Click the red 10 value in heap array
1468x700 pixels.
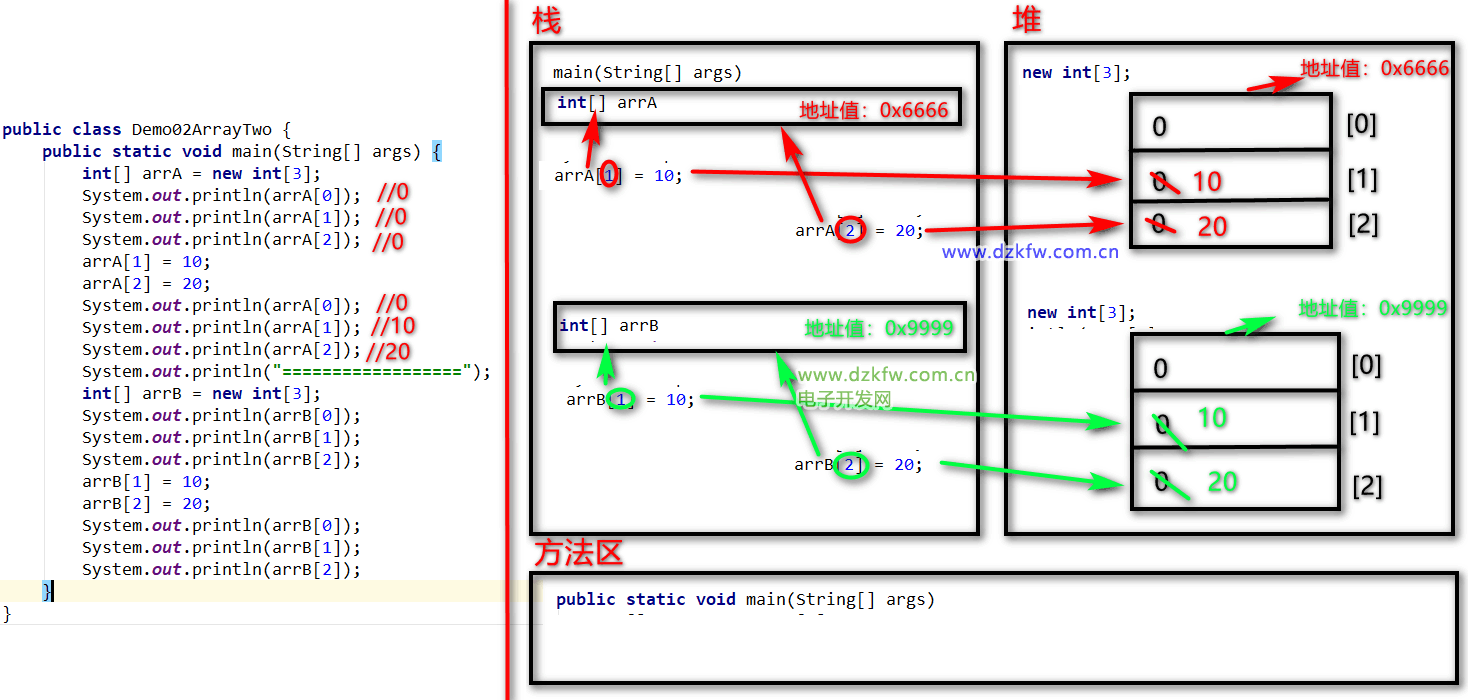[x=1207, y=182]
